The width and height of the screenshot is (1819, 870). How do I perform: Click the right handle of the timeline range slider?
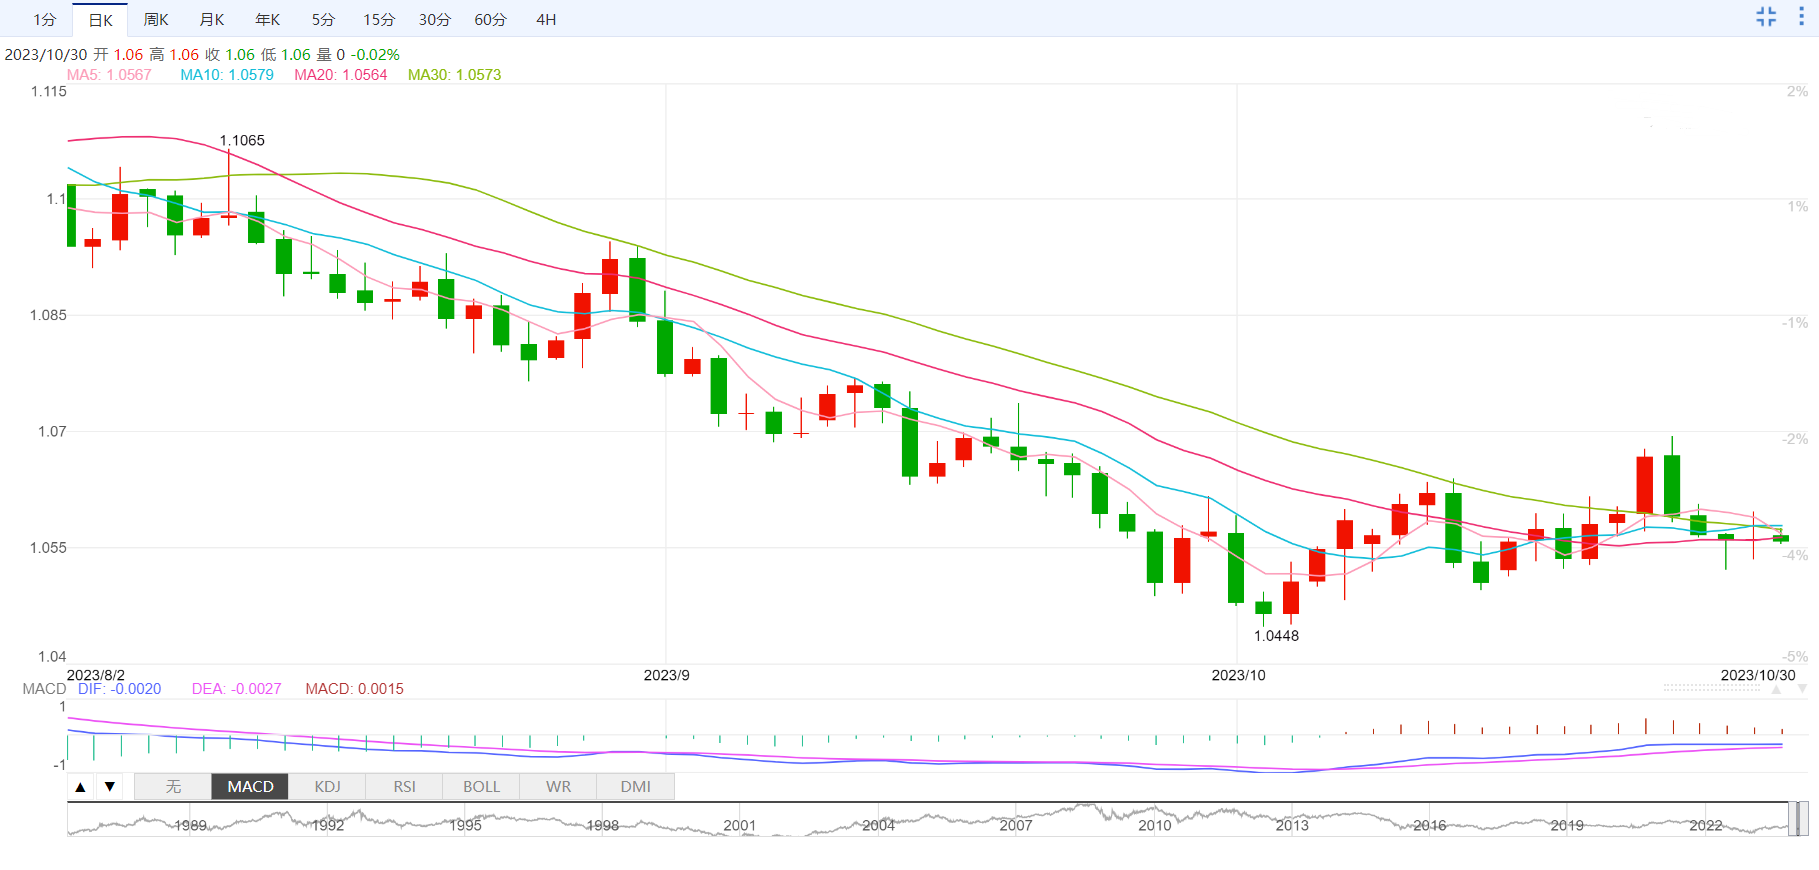click(1803, 819)
